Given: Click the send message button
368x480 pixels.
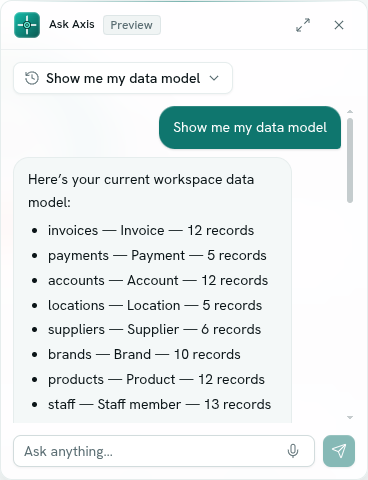Looking at the screenshot, I should (x=339, y=451).
